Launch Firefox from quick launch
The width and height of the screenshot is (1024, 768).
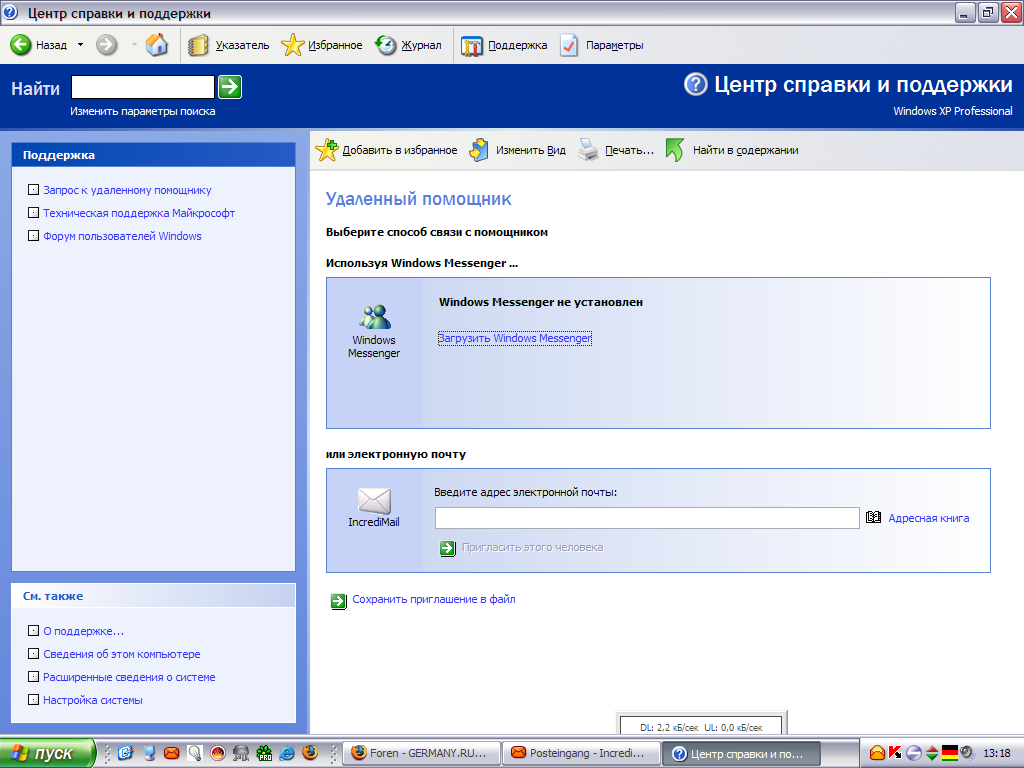click(x=310, y=752)
